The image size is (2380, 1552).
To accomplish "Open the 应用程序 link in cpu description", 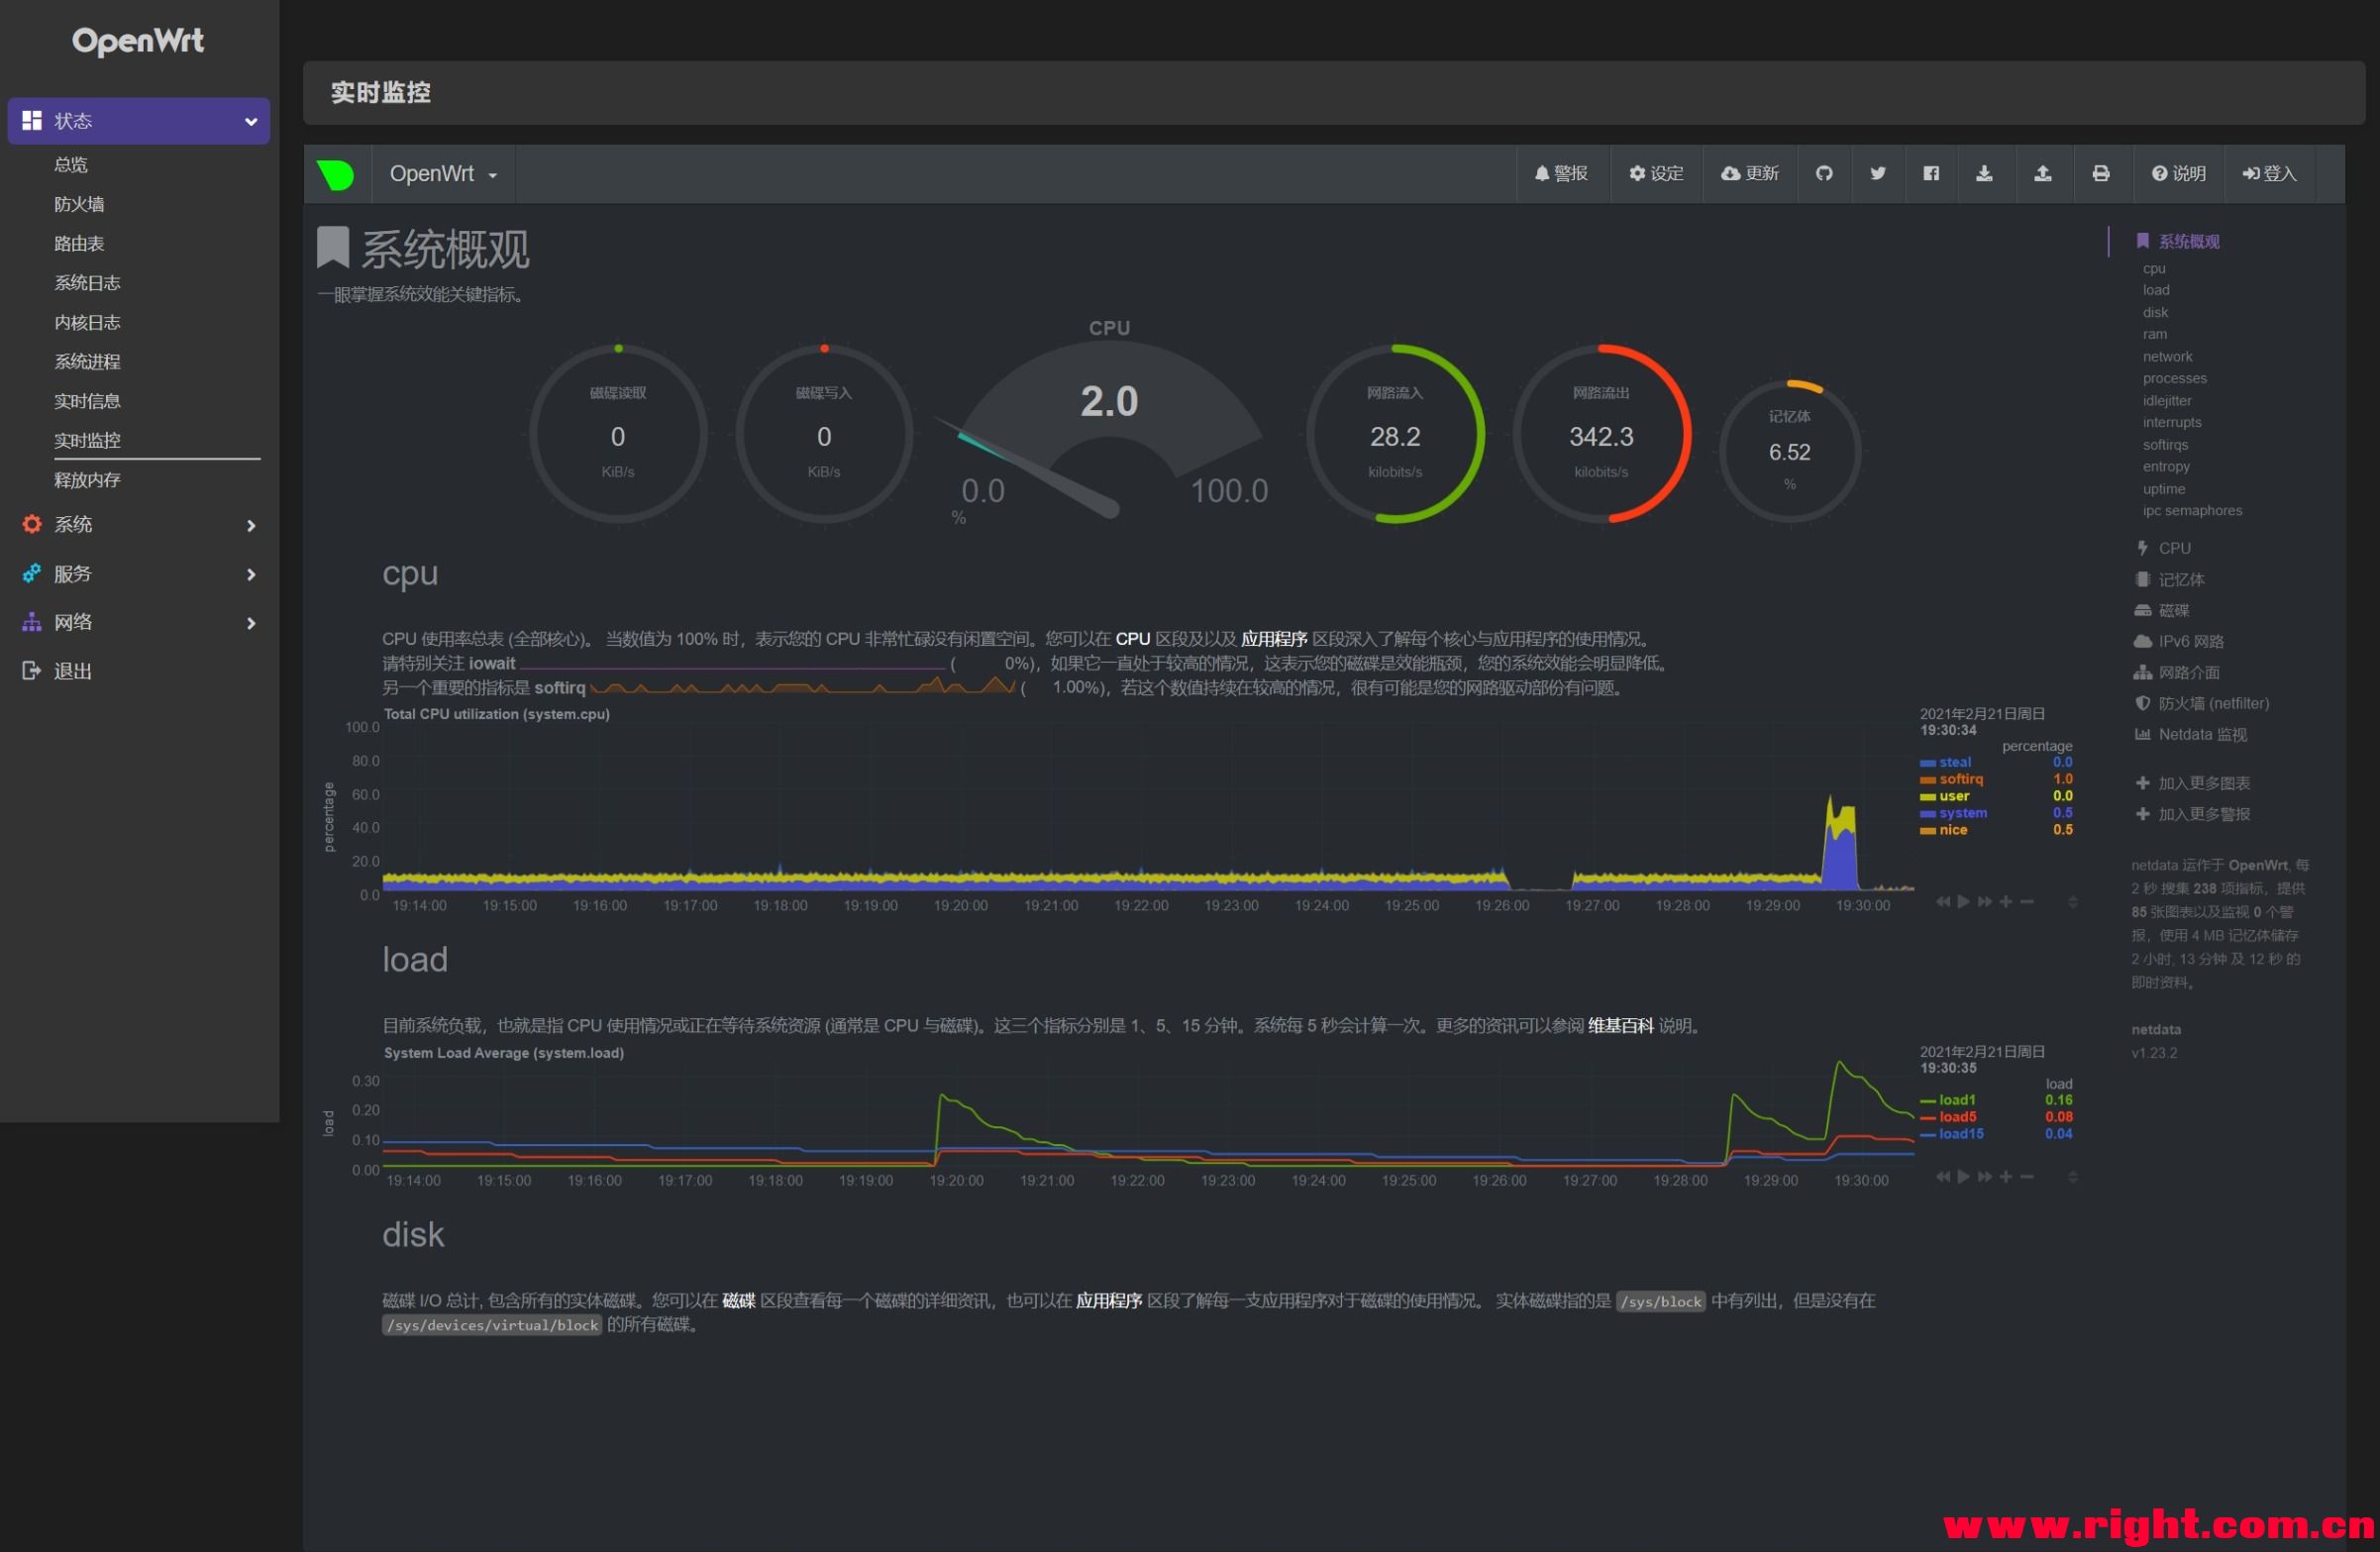I will [1274, 639].
